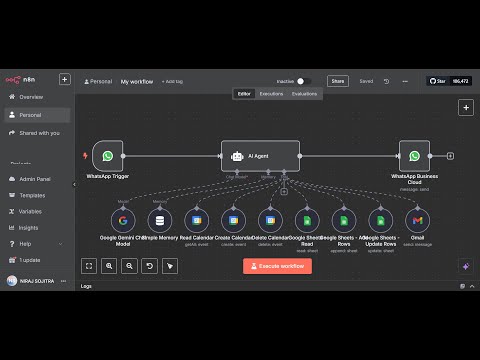Open Insights page

(23, 228)
